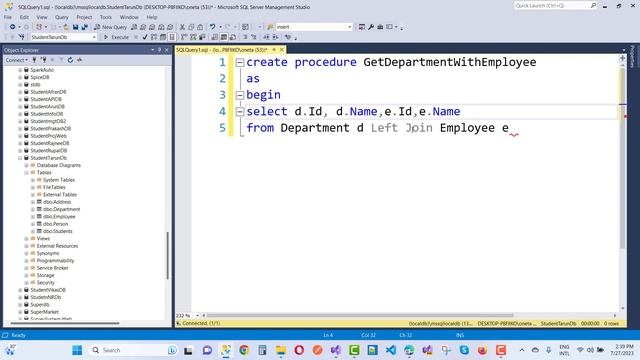Open the Query menu
640x360 pixels.
62,17
